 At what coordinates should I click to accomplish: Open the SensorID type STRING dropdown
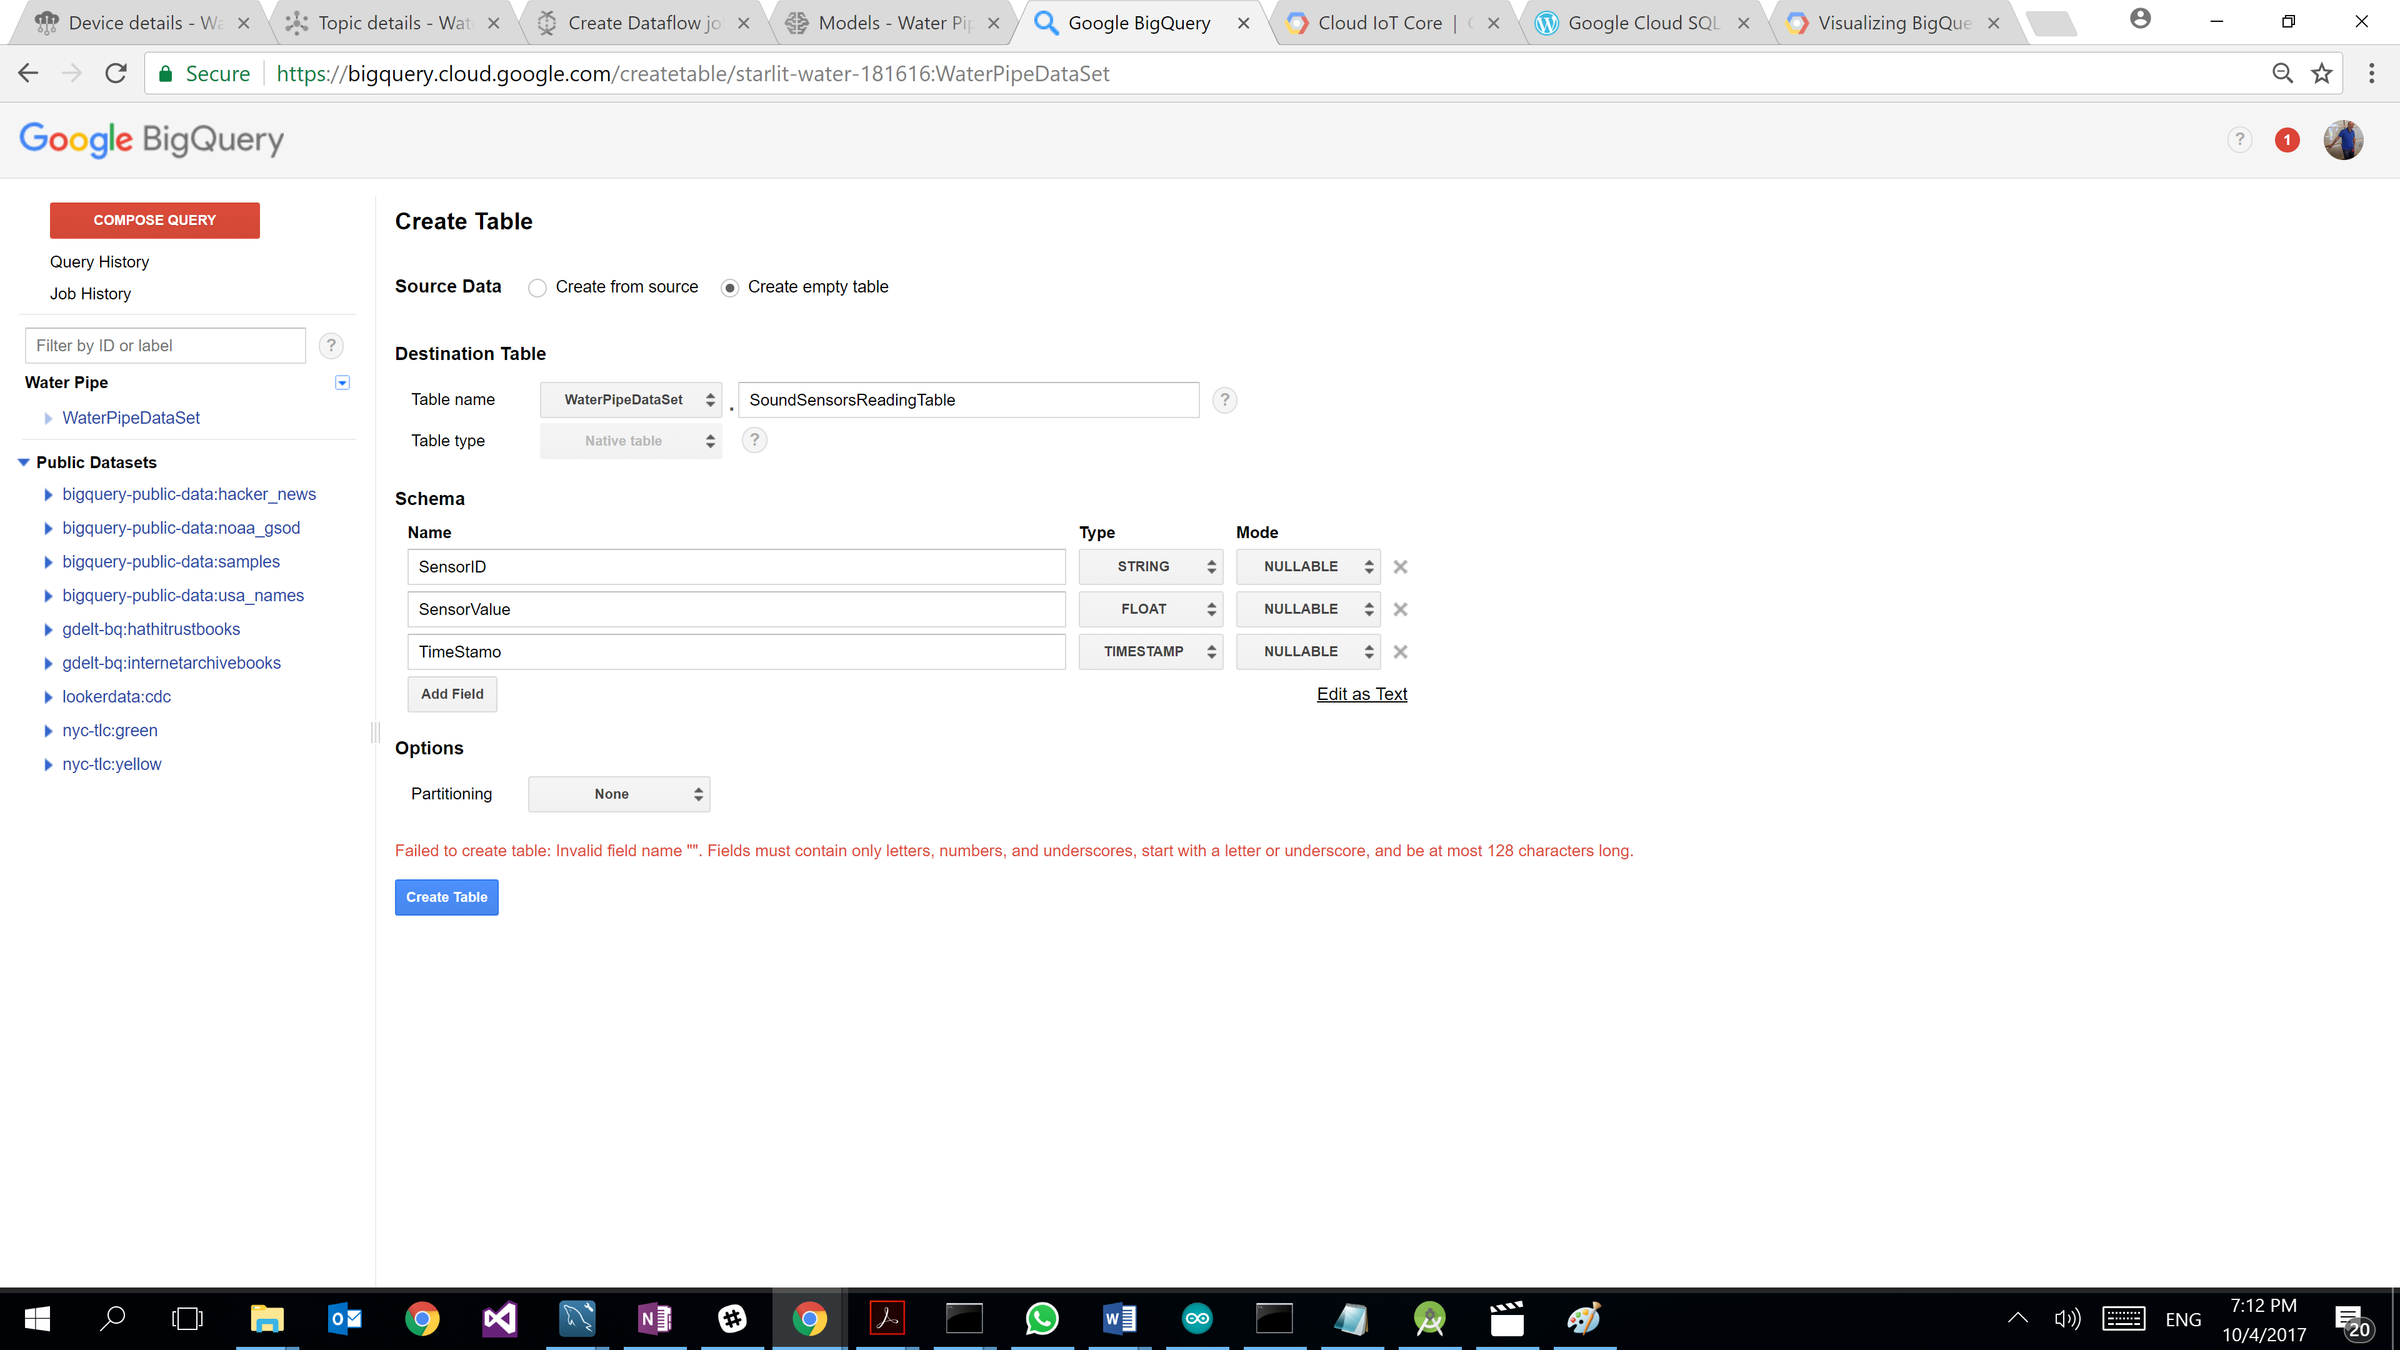pyautogui.click(x=1150, y=567)
